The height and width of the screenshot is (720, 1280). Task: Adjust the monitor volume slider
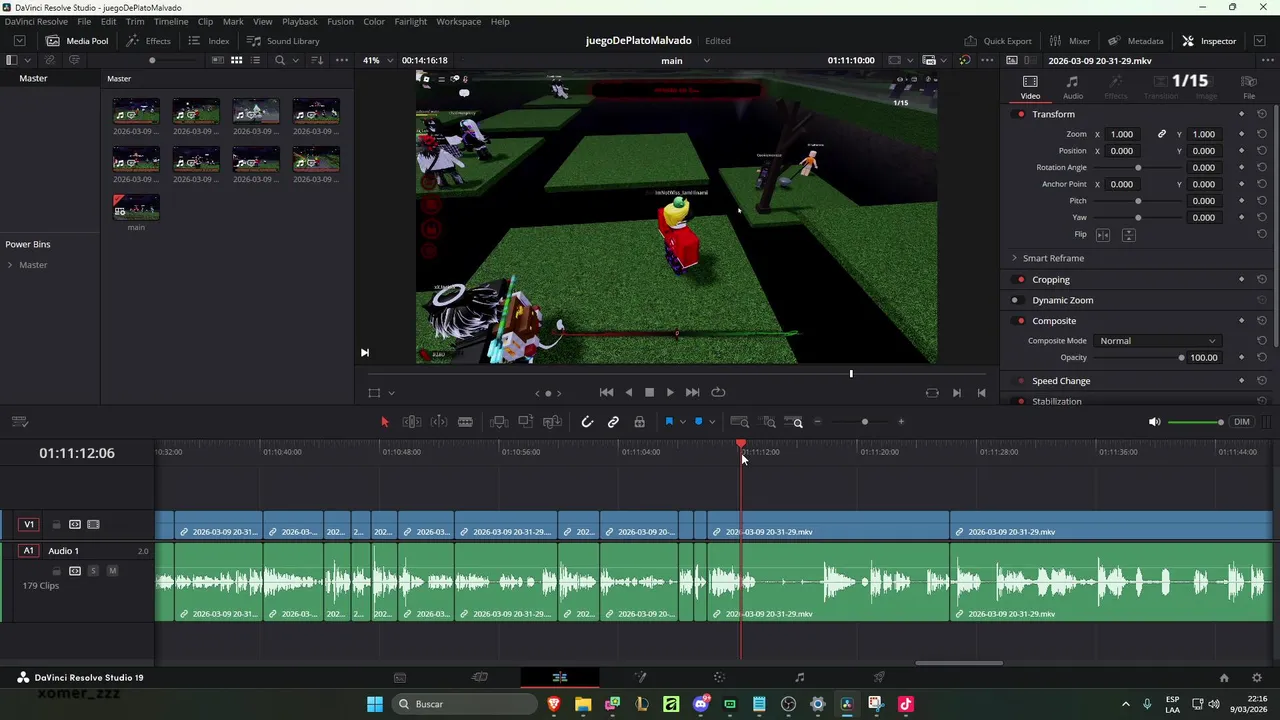click(1196, 422)
